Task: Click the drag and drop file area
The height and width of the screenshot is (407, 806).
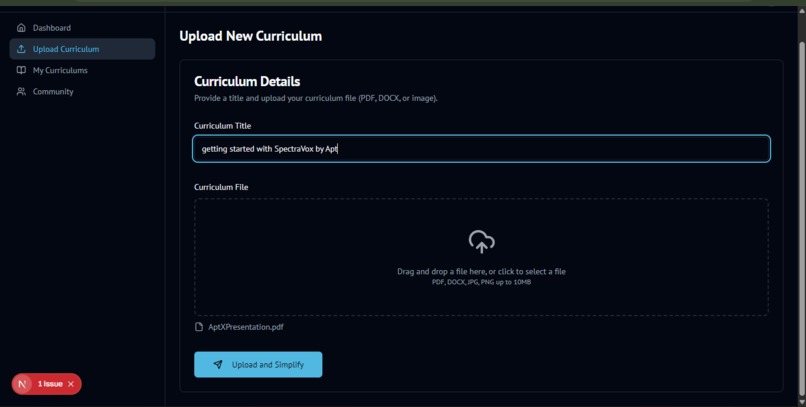Action: pos(481,257)
